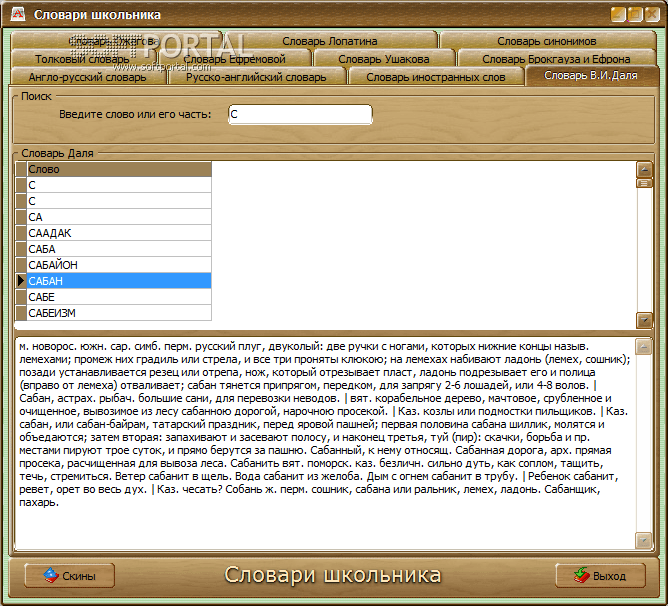Select the СА row in word list
Viewport: 668px width, 606px height.
119,217
